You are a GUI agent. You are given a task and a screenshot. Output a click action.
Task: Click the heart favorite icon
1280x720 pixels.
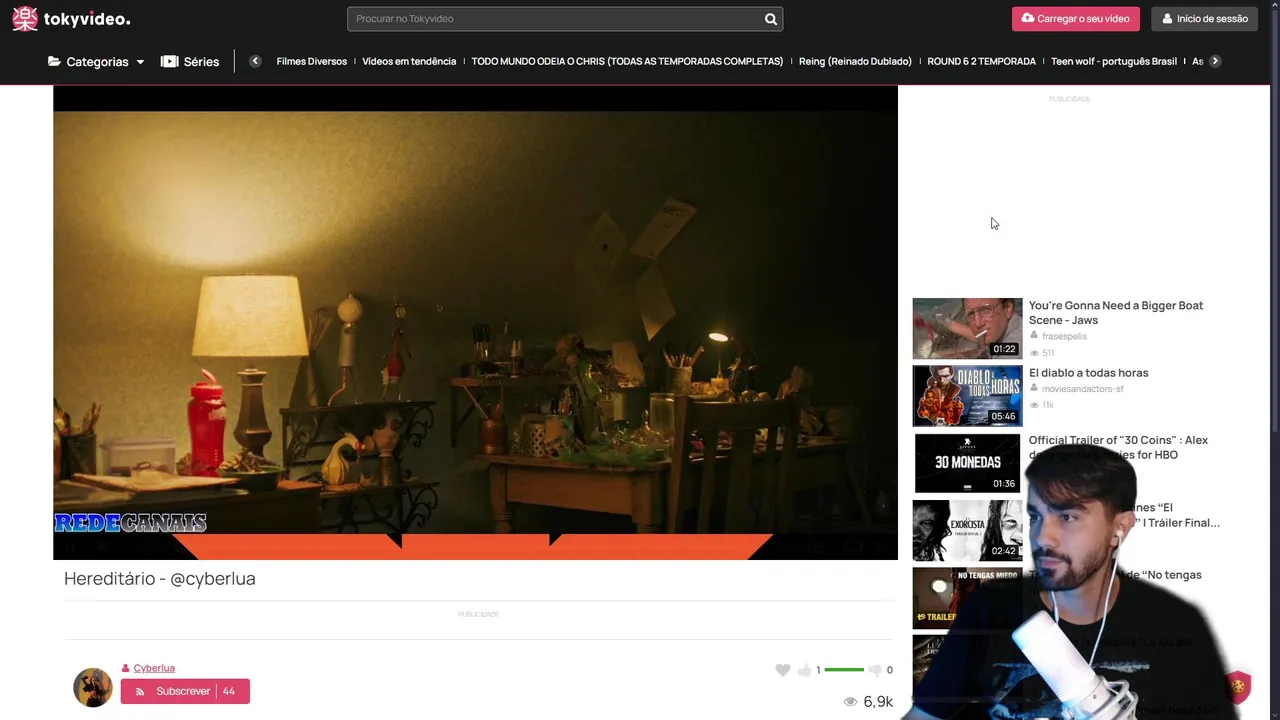[783, 670]
